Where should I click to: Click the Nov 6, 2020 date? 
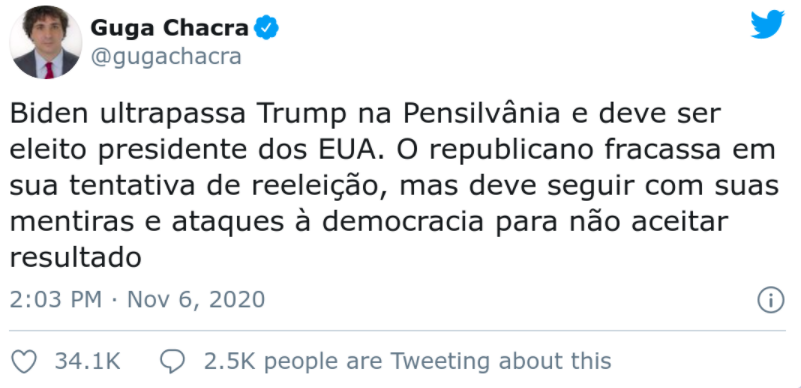[196, 300]
